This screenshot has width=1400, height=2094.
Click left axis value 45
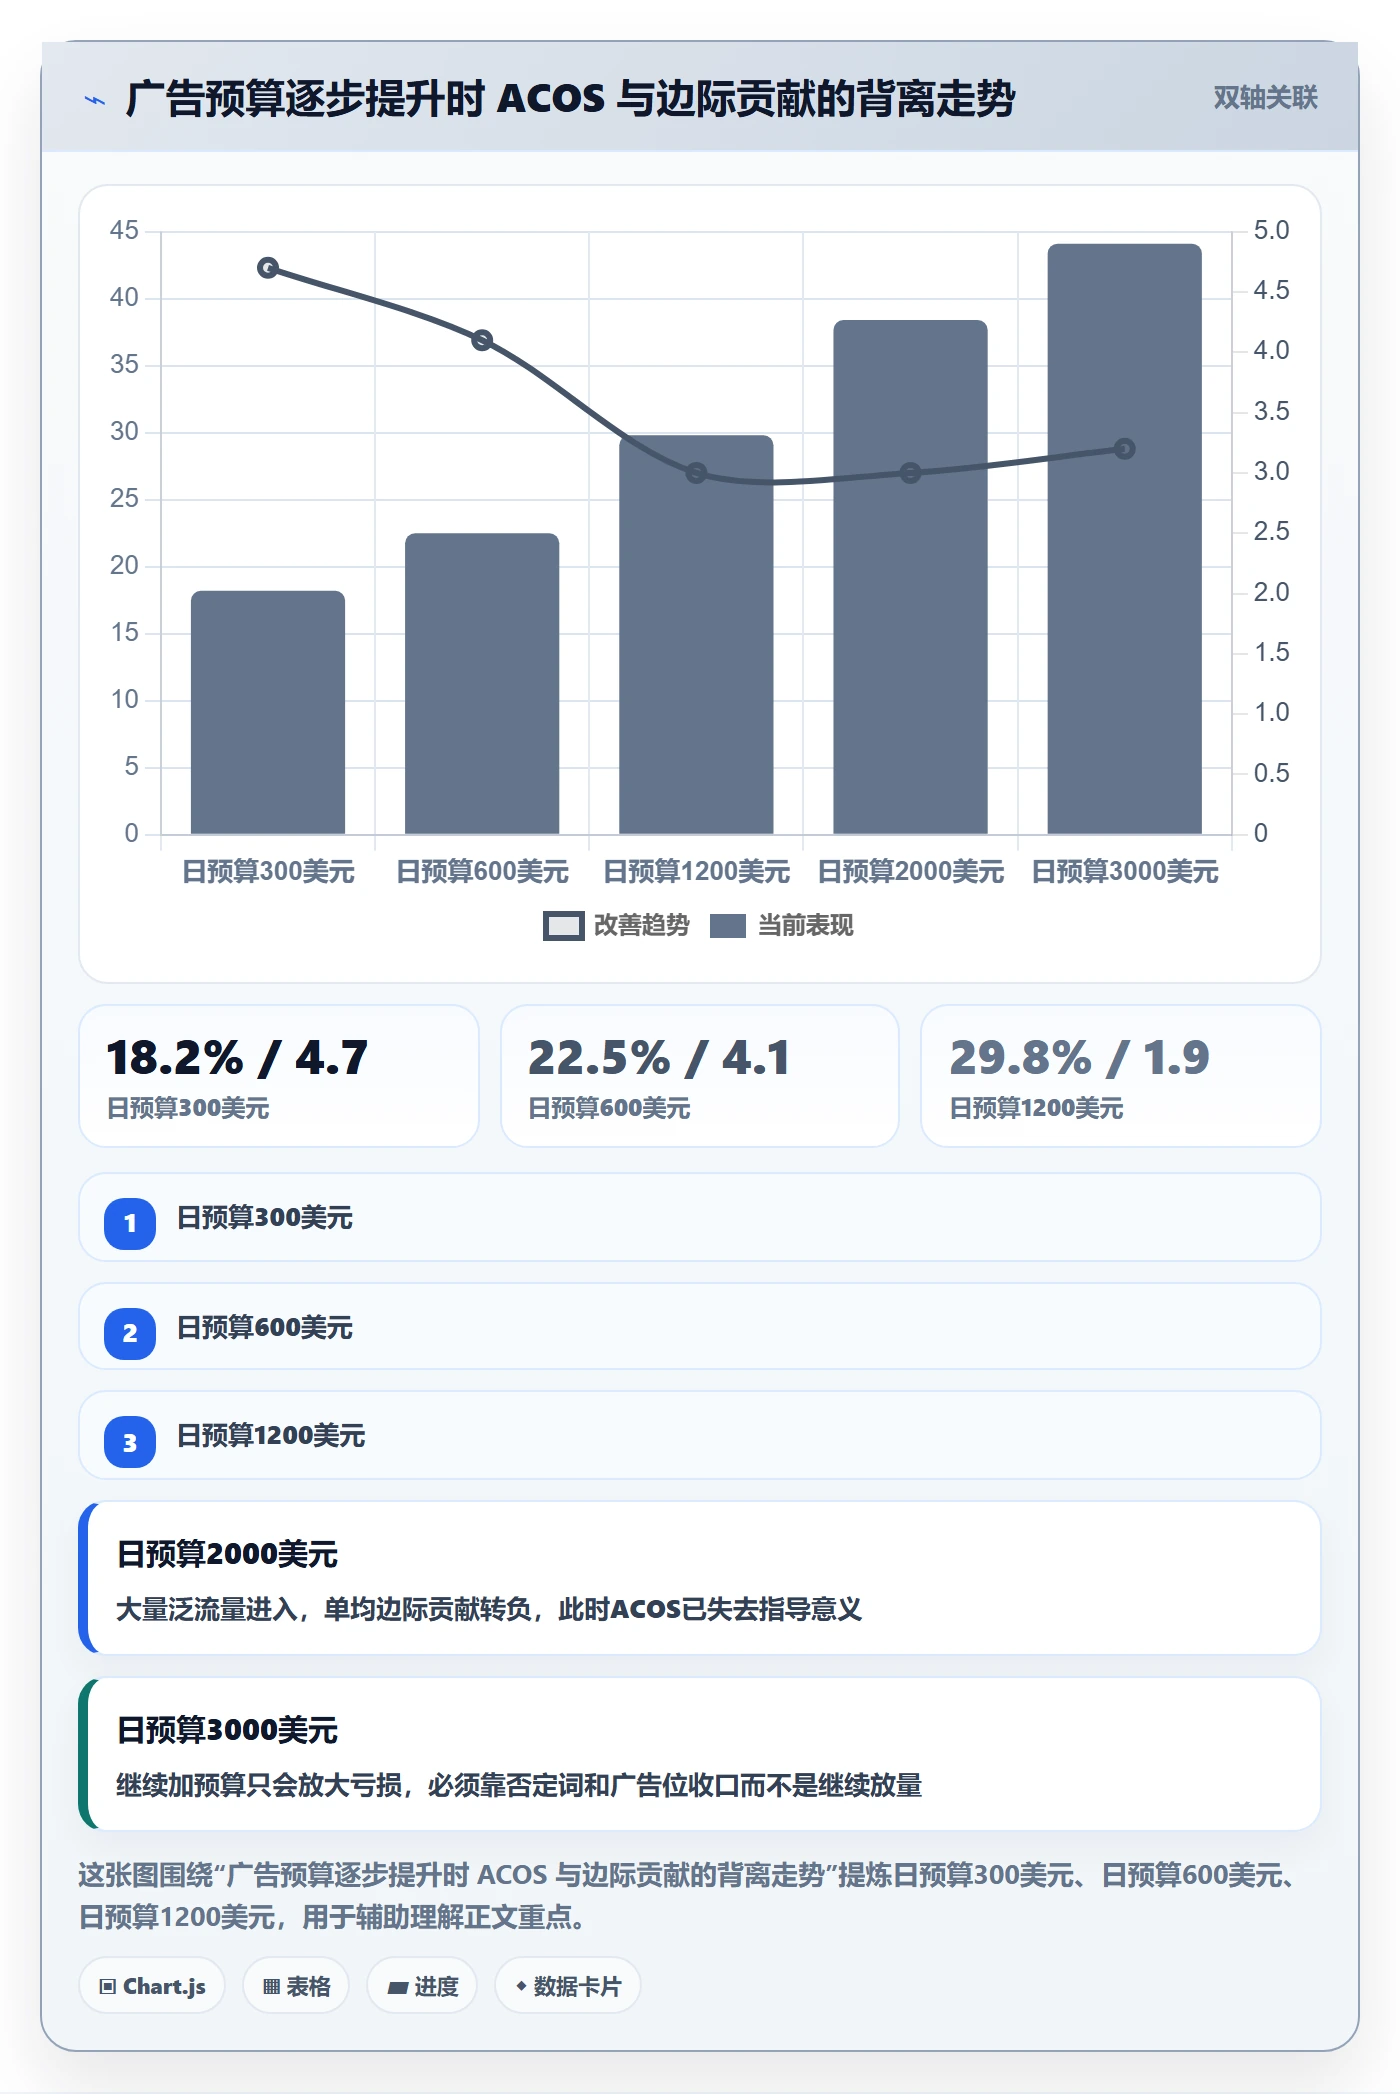coord(124,230)
